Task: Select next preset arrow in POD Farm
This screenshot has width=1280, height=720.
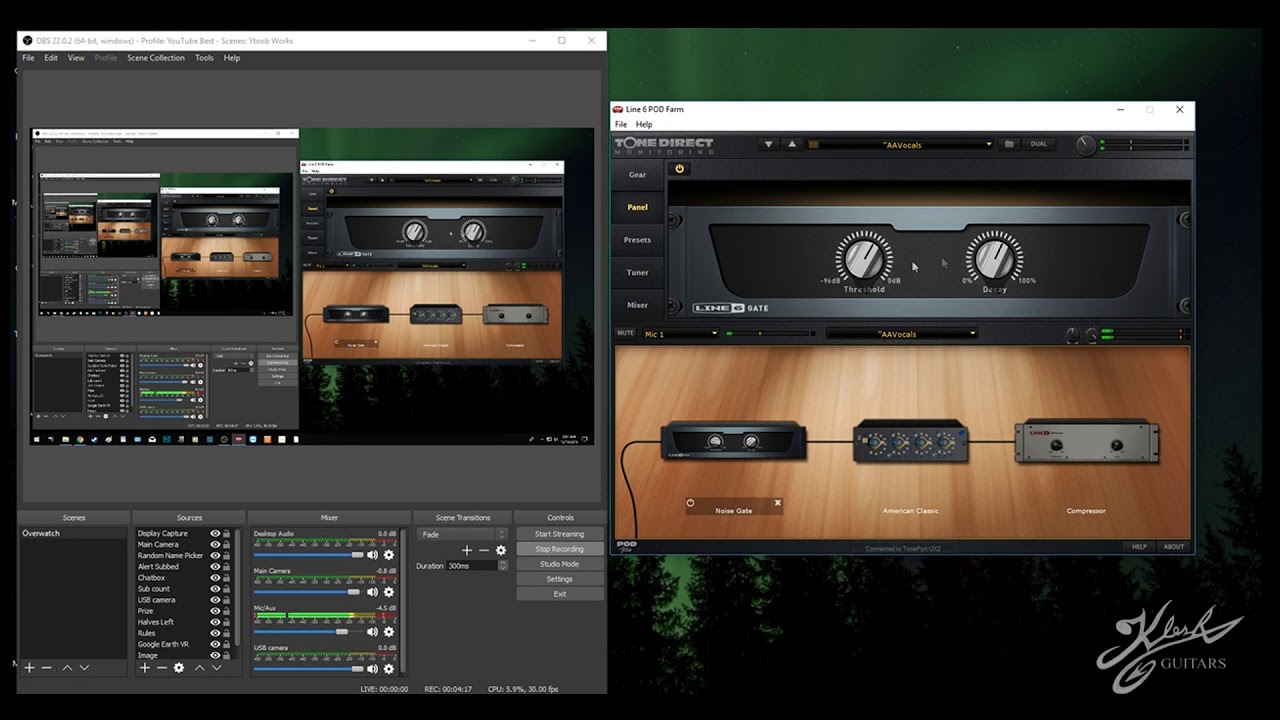Action: click(x=792, y=144)
